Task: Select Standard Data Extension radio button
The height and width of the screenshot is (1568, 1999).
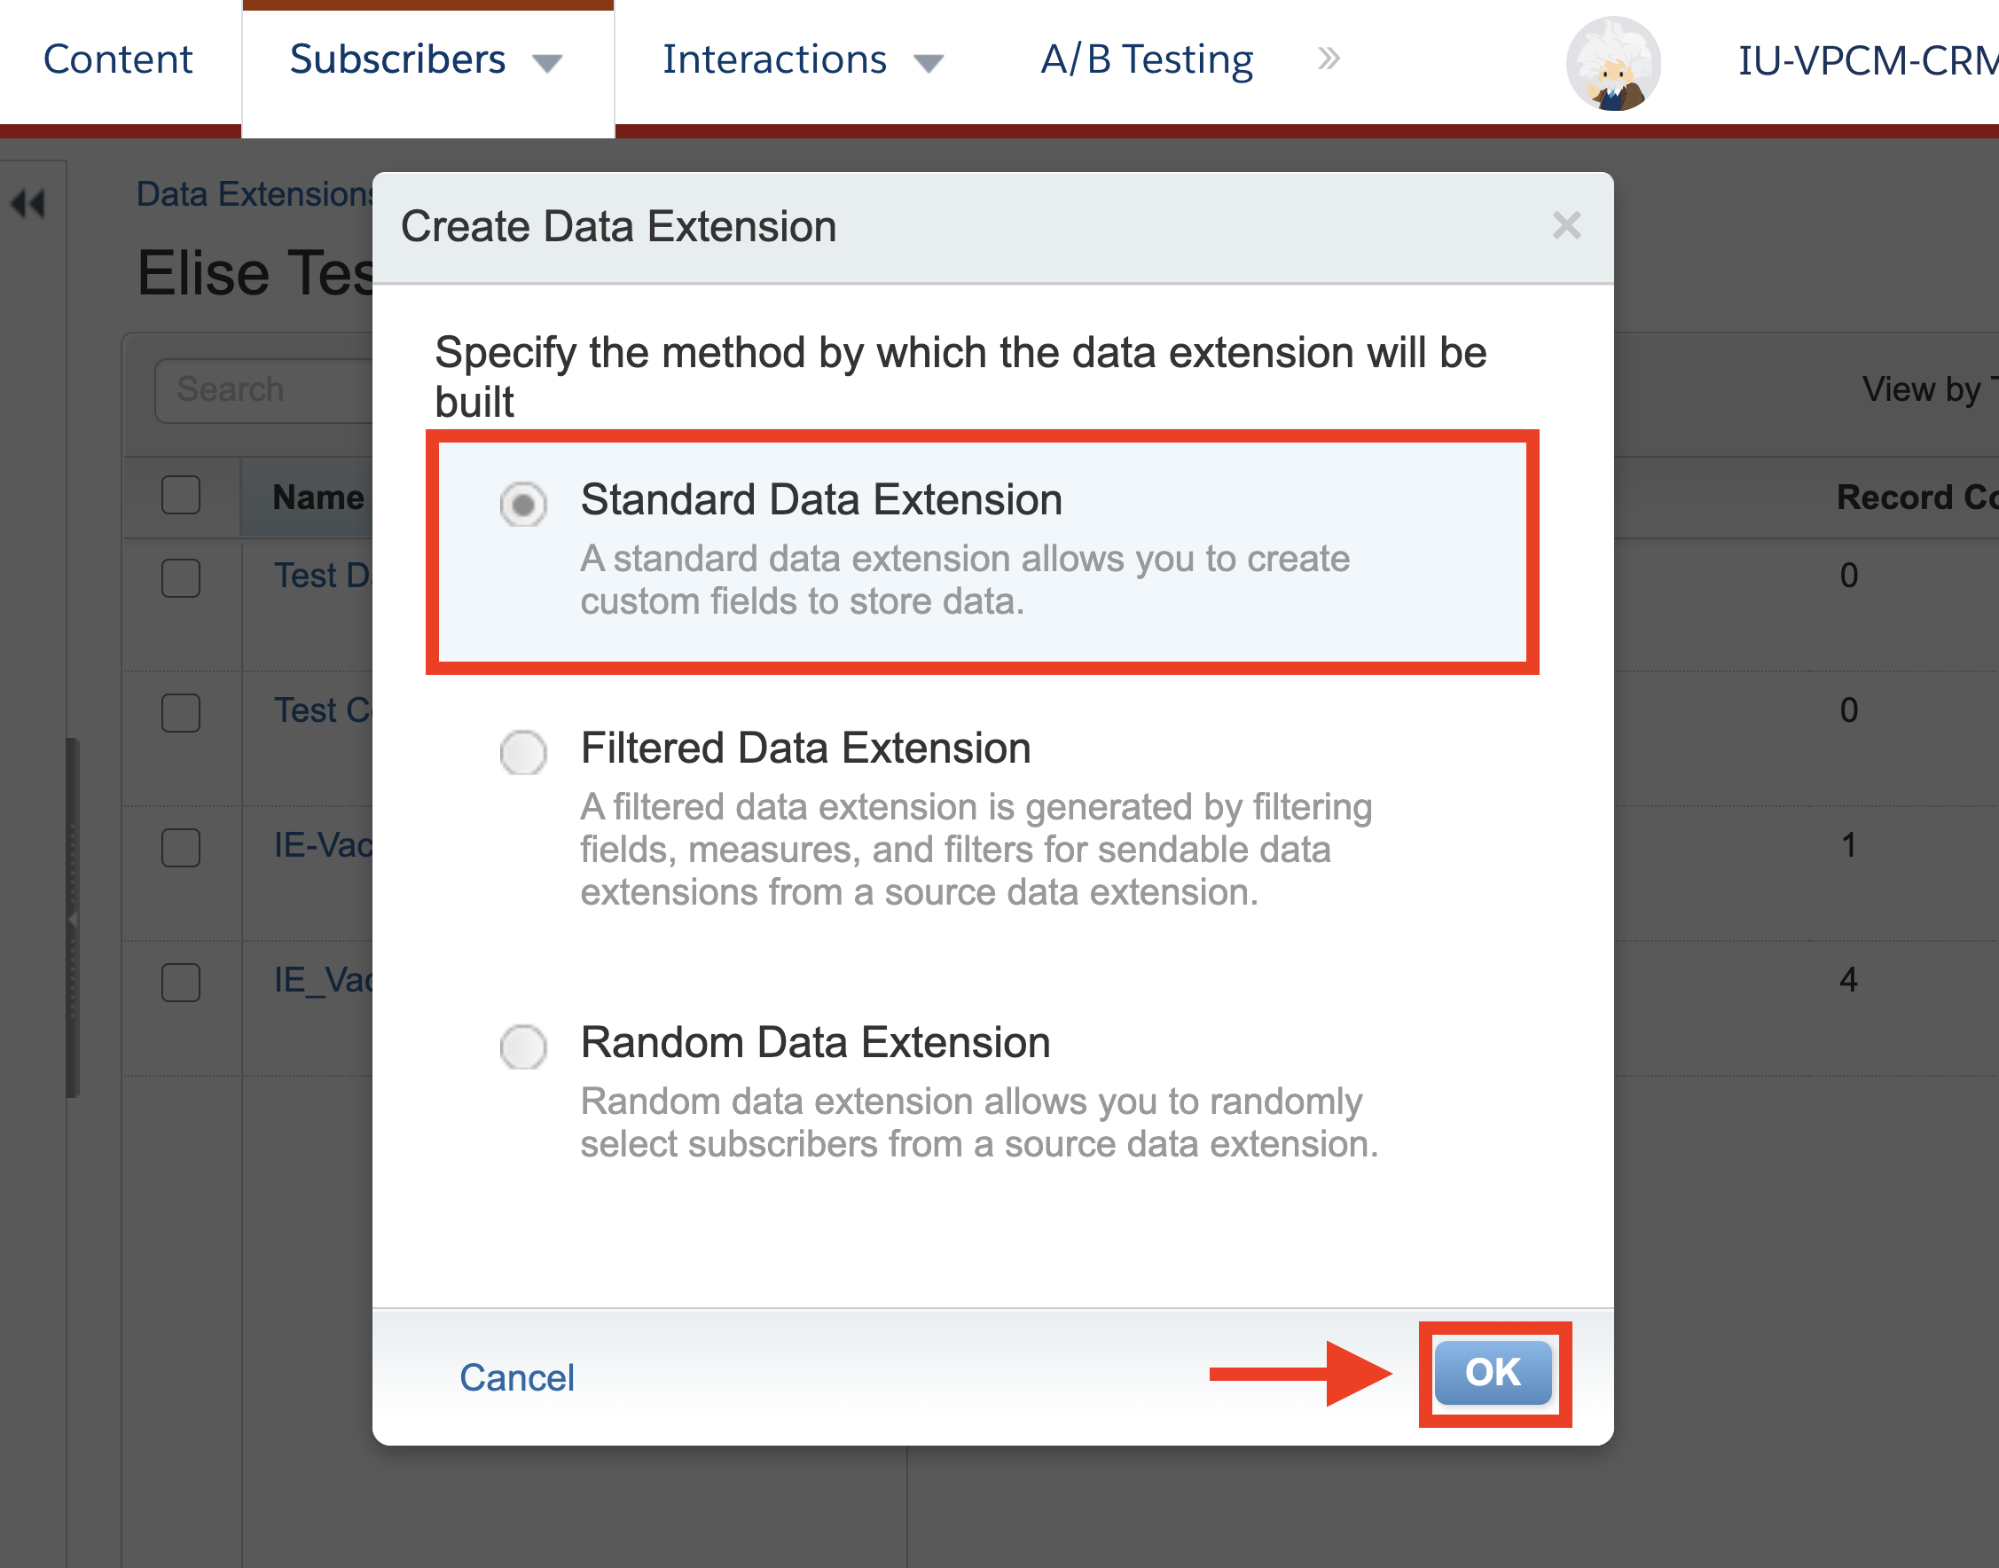Action: tap(523, 503)
